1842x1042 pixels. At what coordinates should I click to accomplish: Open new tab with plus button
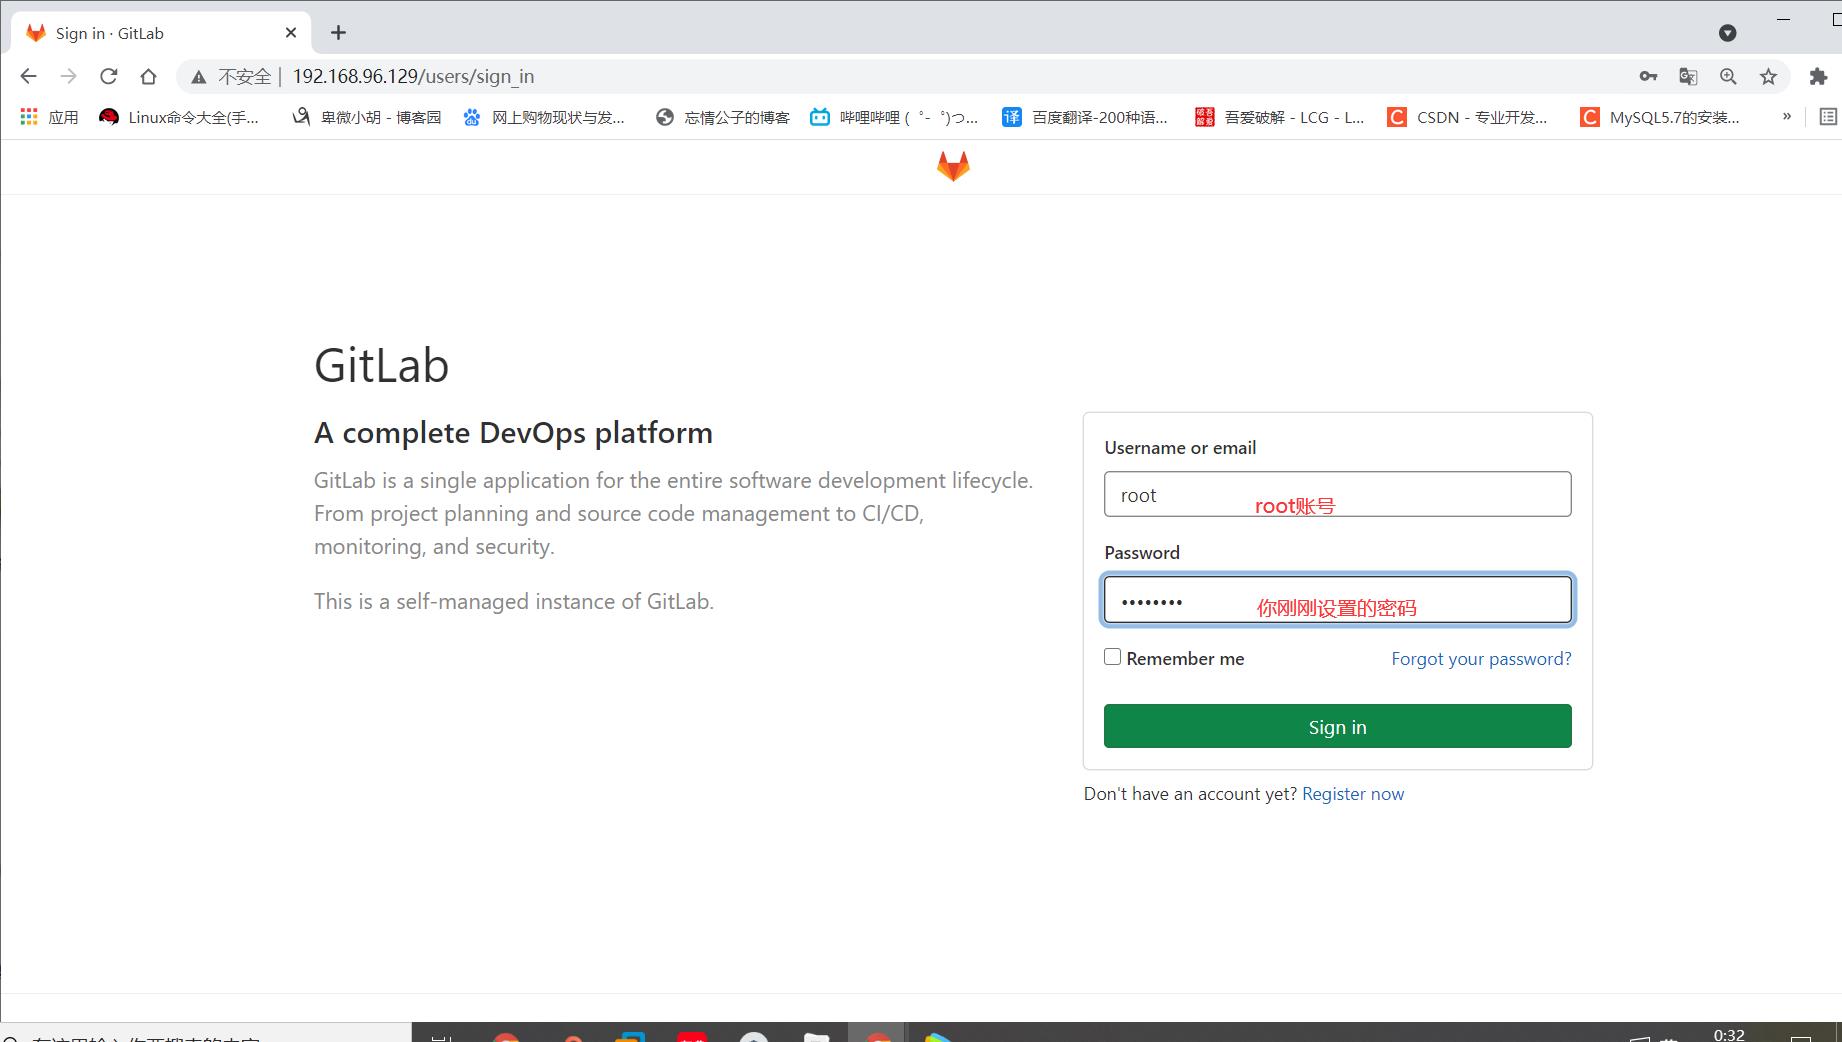tap(339, 33)
